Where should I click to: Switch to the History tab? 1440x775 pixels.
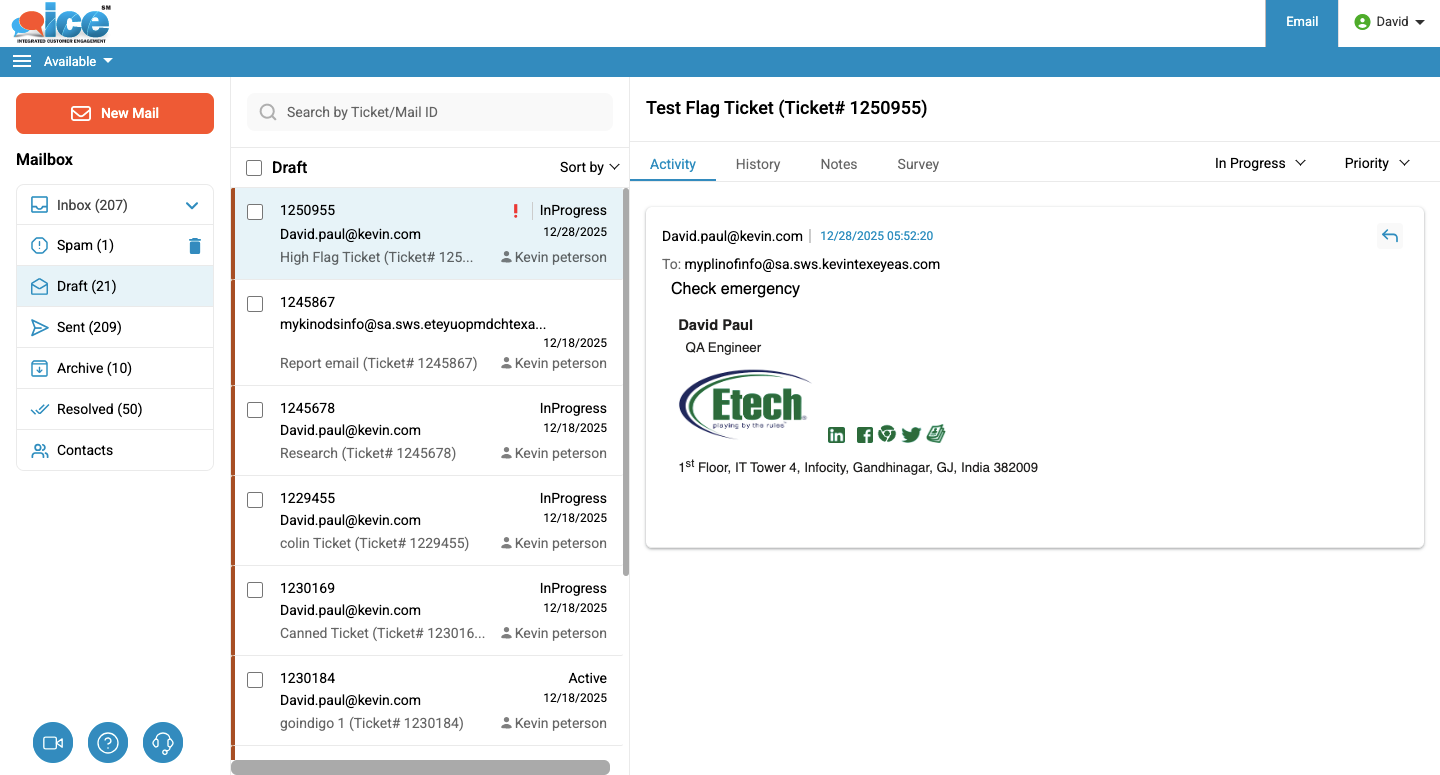(x=757, y=164)
